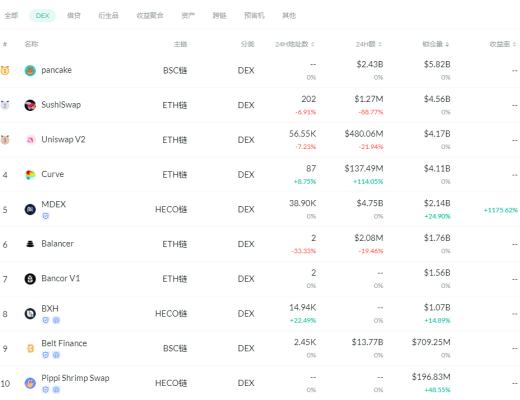Click the second badge under Pippi Shrimp Swap
Viewport: 520px width, 400px height.
pos(56,390)
